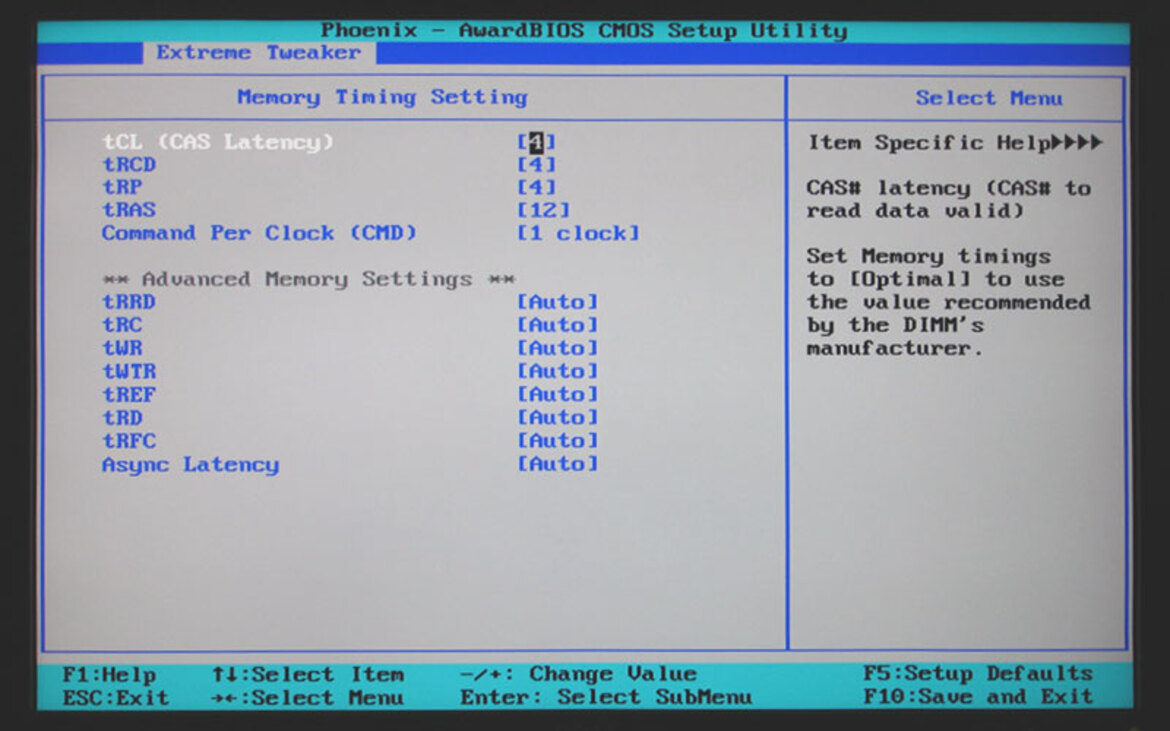
Task: Click the Enter: Select SubMenu hint
Action: pos(605,697)
